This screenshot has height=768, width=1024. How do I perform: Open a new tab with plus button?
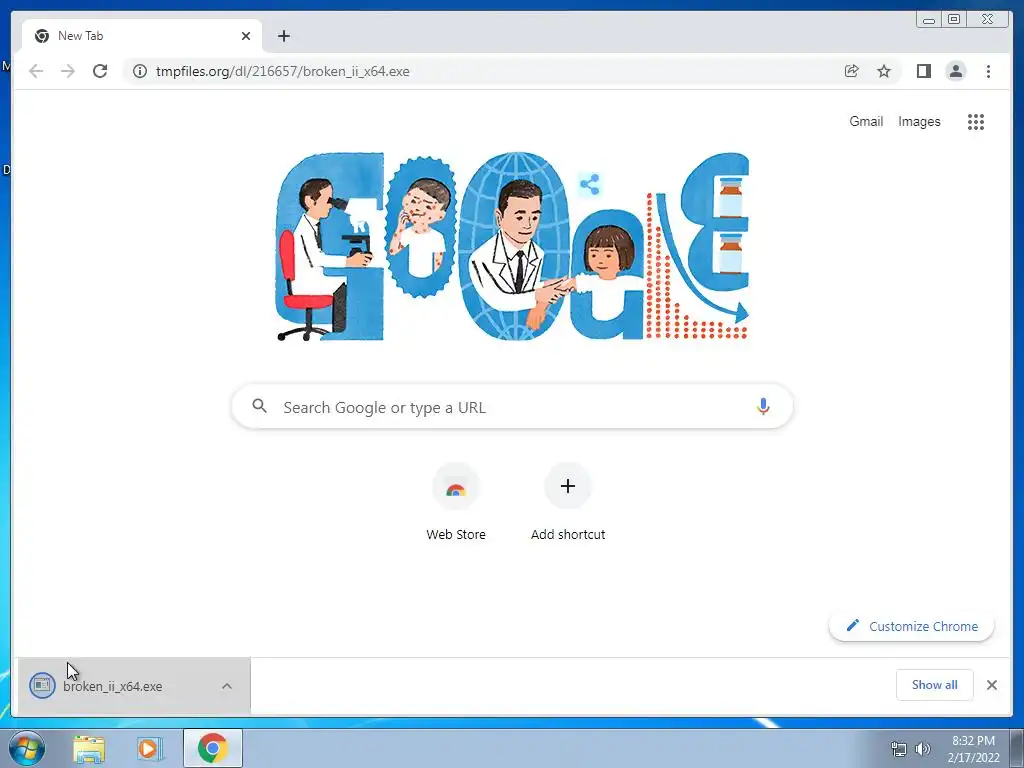coord(283,36)
